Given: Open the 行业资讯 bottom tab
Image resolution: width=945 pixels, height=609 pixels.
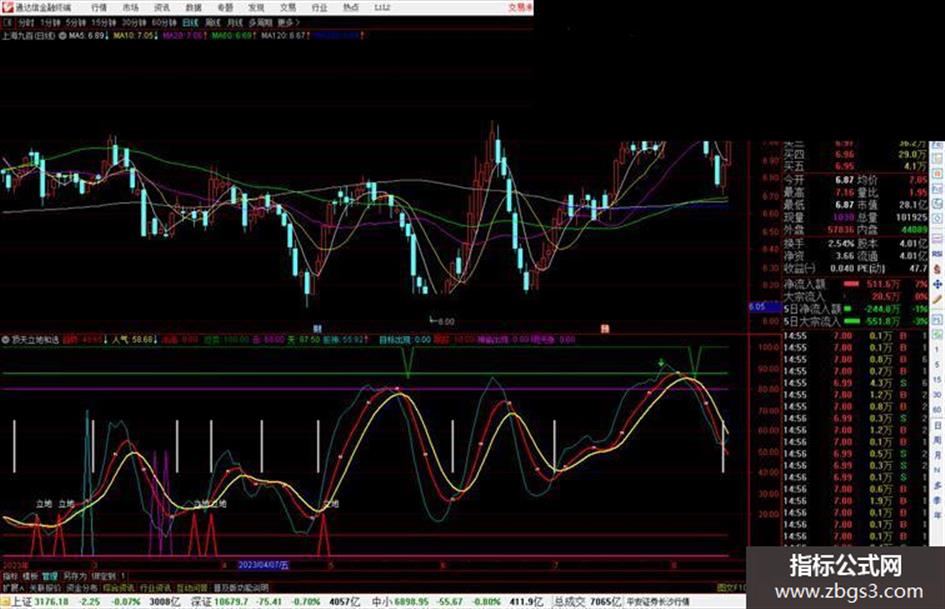Looking at the screenshot, I should click(155, 587).
